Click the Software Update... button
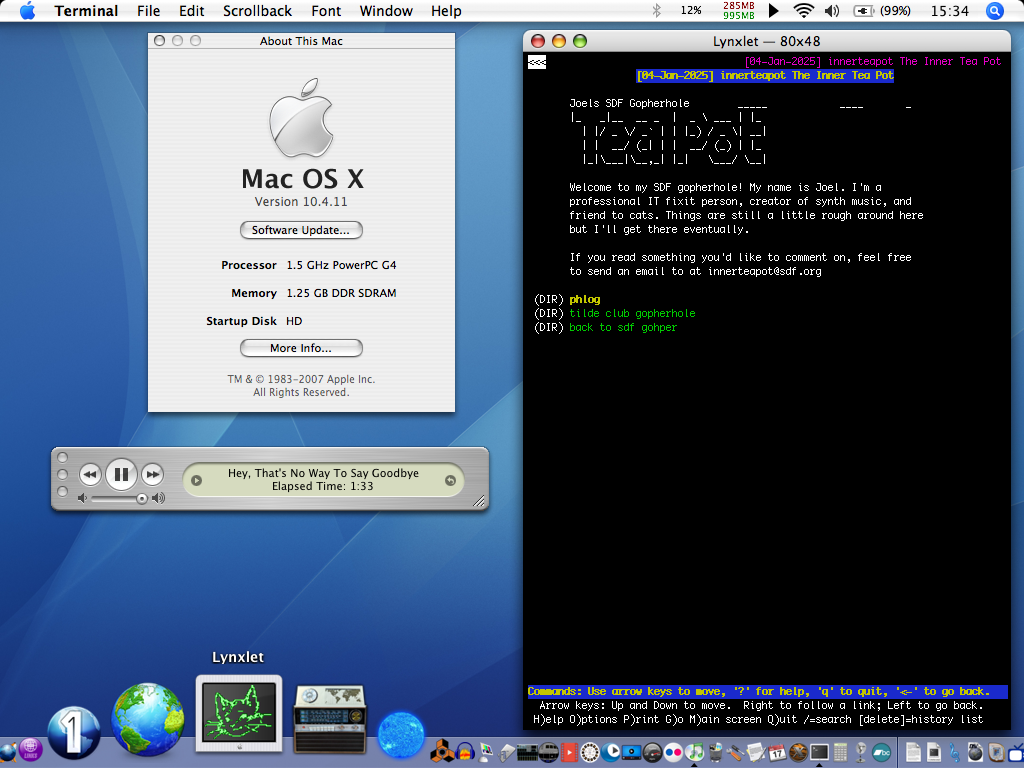Screen dimensions: 1024x768 click(x=301, y=230)
